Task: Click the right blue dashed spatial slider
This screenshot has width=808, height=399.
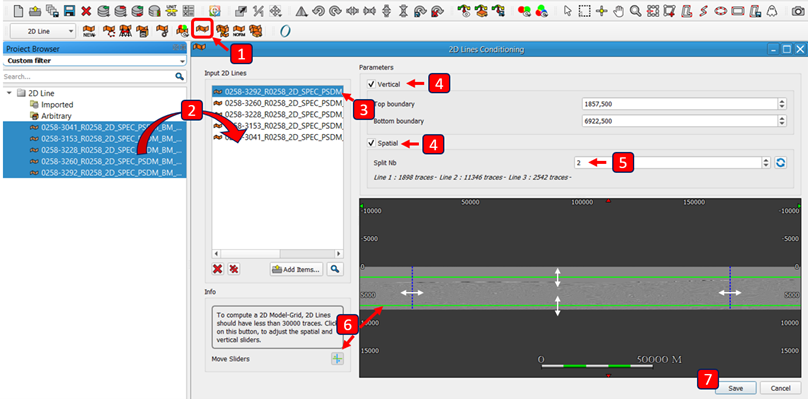Action: 730,288
